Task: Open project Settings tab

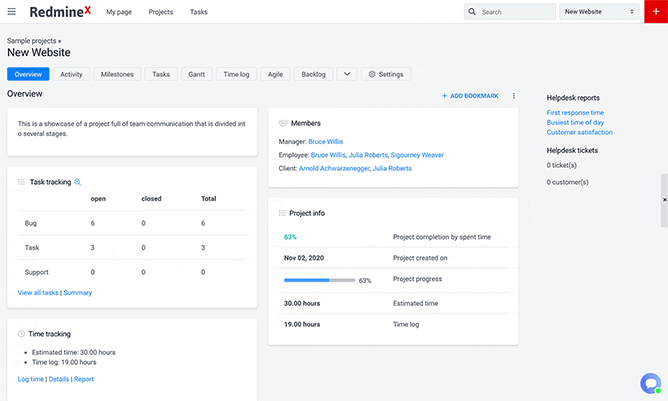Action: pos(386,74)
